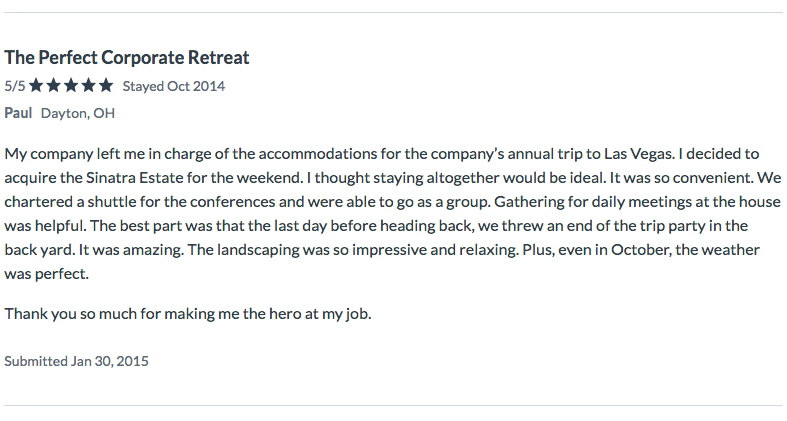Click the Dayton, OH location text
Image resolution: width=787 pixels, height=421 pixels.
(78, 113)
